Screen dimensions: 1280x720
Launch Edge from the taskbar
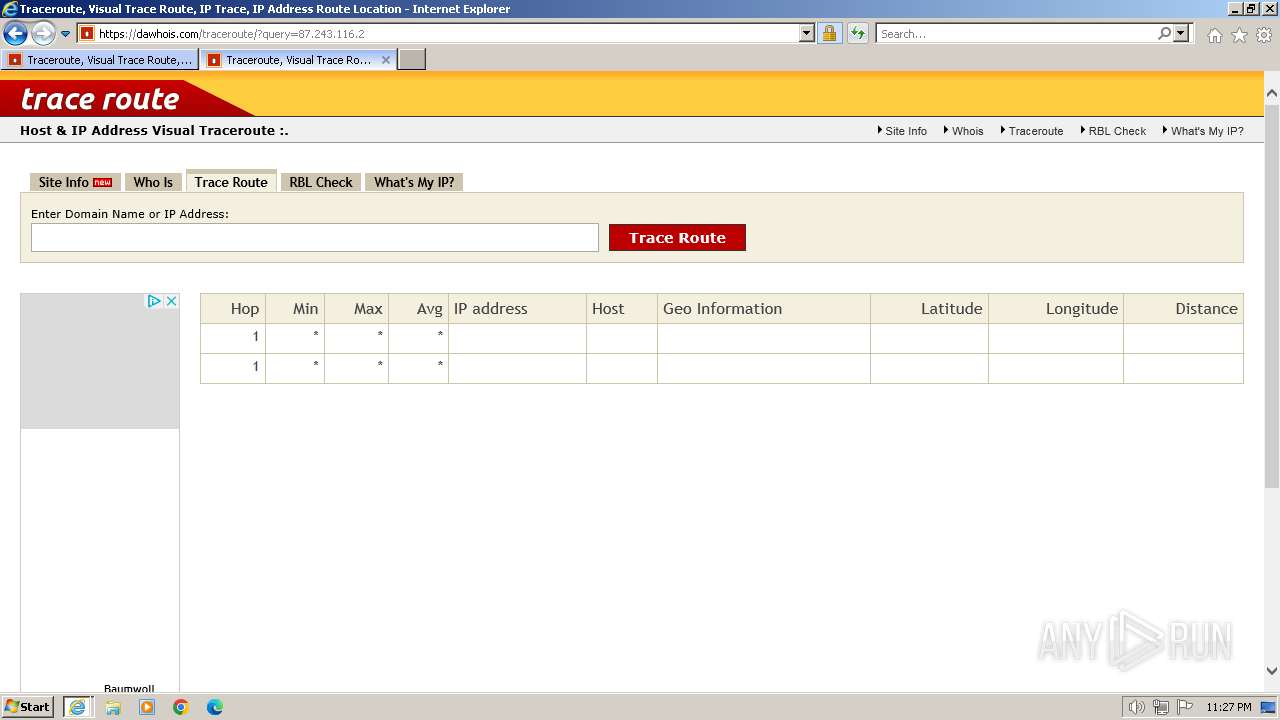coord(215,707)
